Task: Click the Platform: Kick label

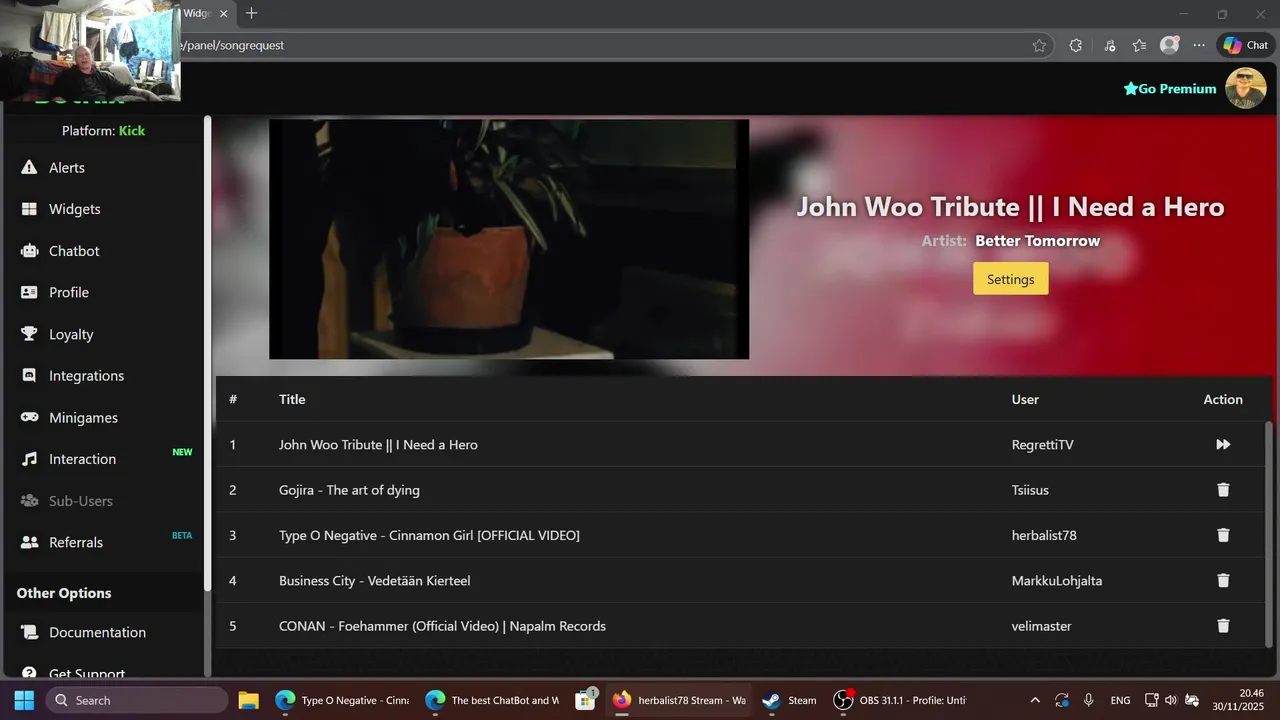Action: point(103,131)
